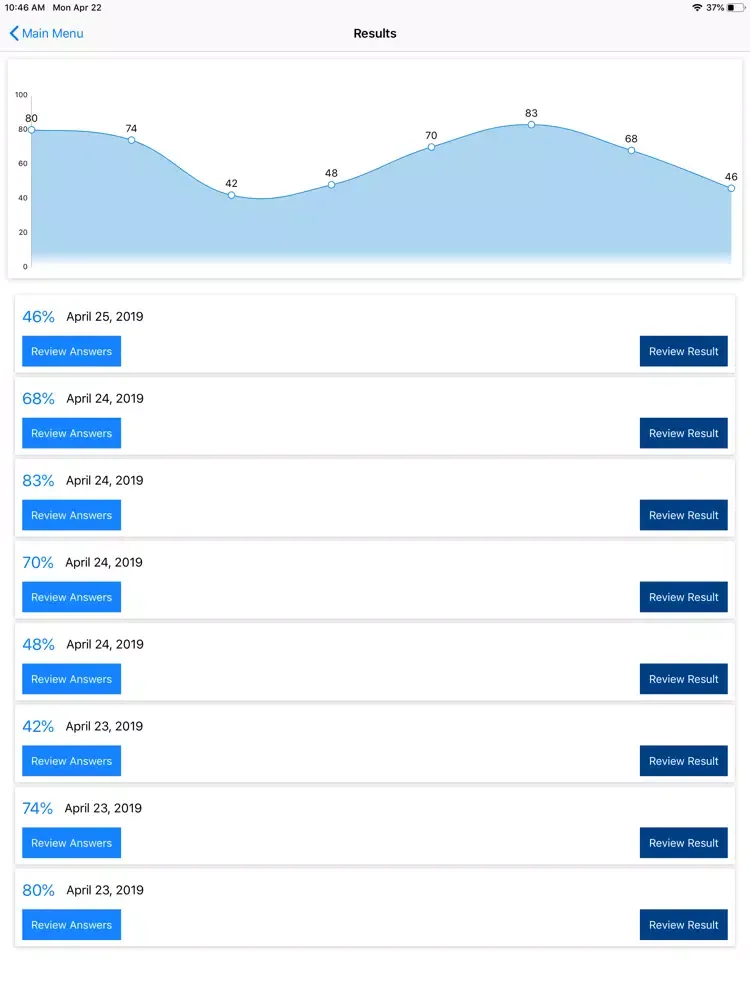The image size is (750, 1000).
Task: Open Review Result for the 46% score
Action: coord(683,351)
